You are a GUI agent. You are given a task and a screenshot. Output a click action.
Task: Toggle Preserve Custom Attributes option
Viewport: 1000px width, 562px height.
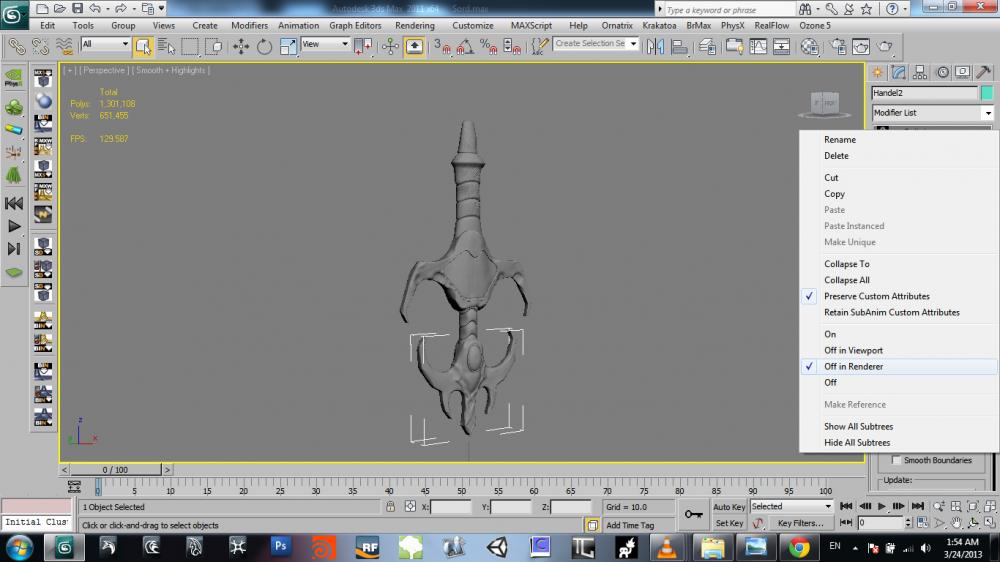click(876, 297)
